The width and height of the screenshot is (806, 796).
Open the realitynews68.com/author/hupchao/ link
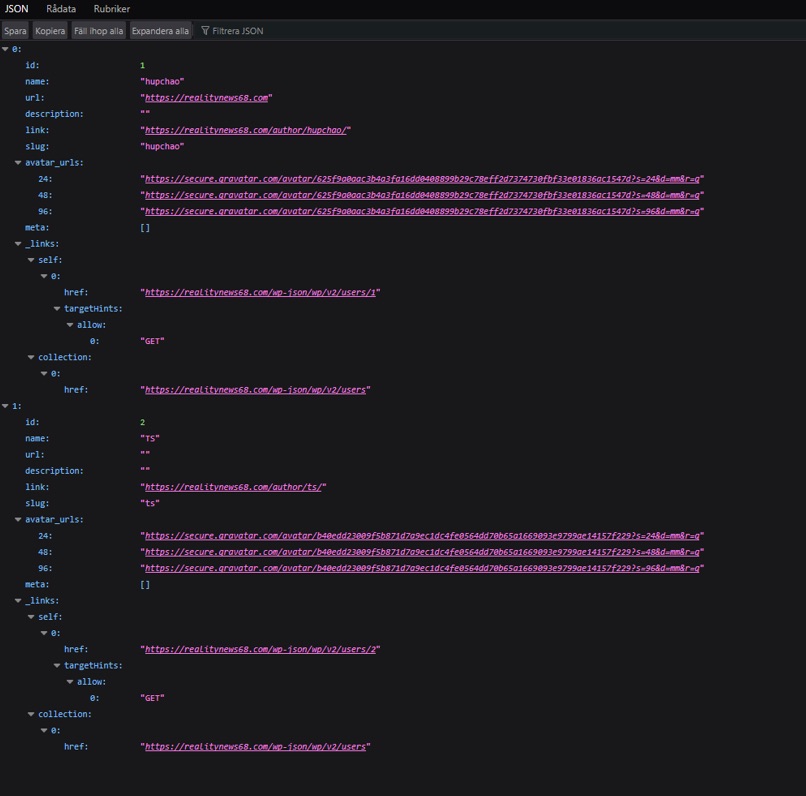coord(246,130)
